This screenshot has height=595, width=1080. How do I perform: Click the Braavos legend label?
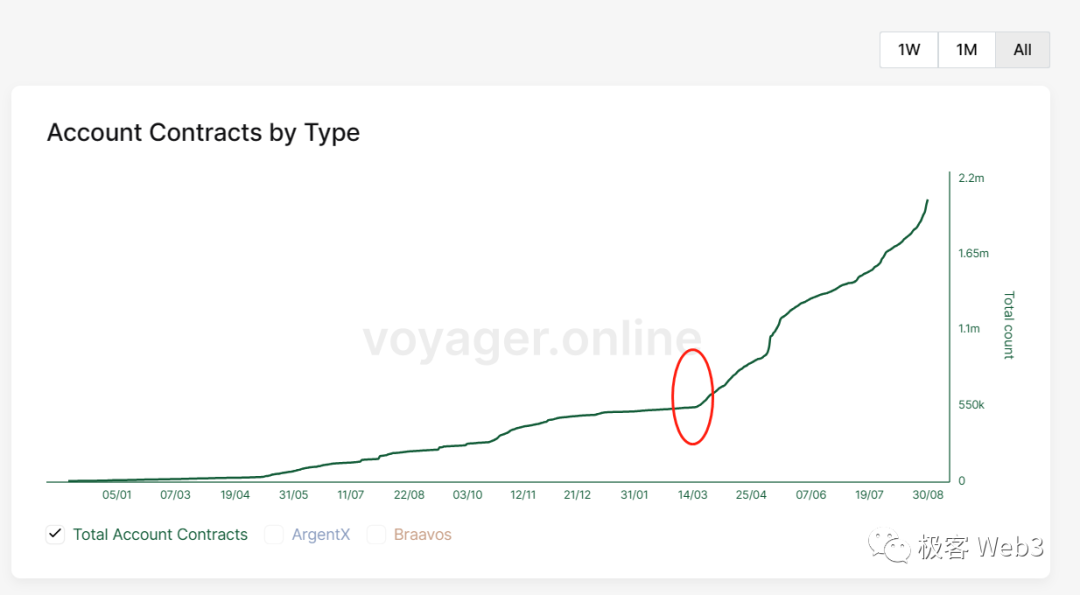coord(423,534)
